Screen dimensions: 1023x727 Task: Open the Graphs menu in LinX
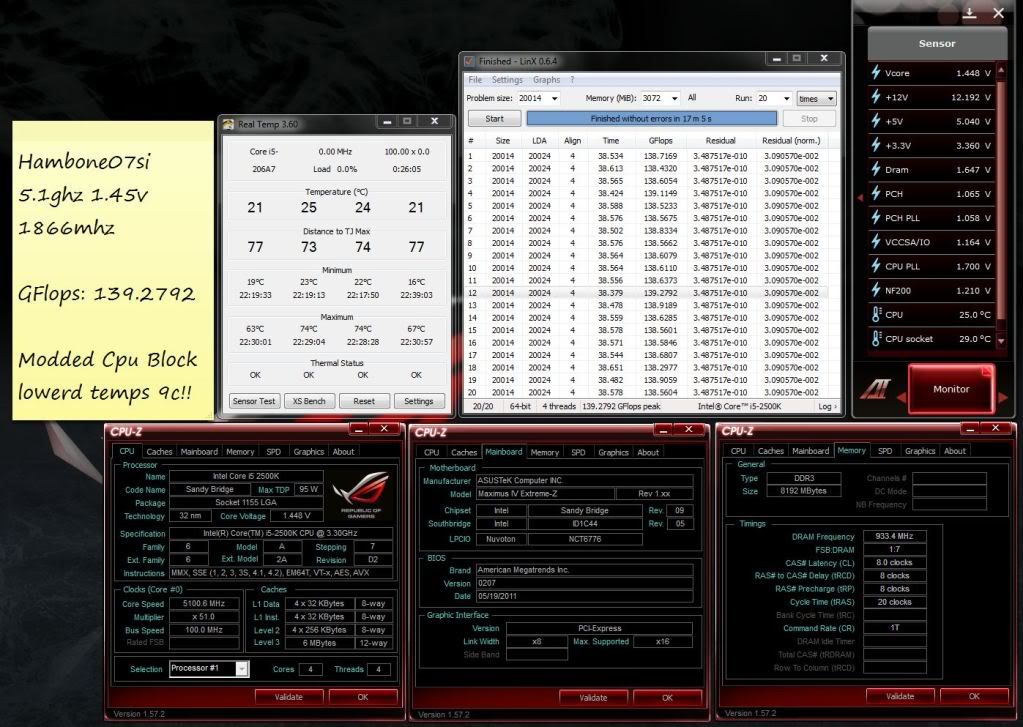click(546, 80)
